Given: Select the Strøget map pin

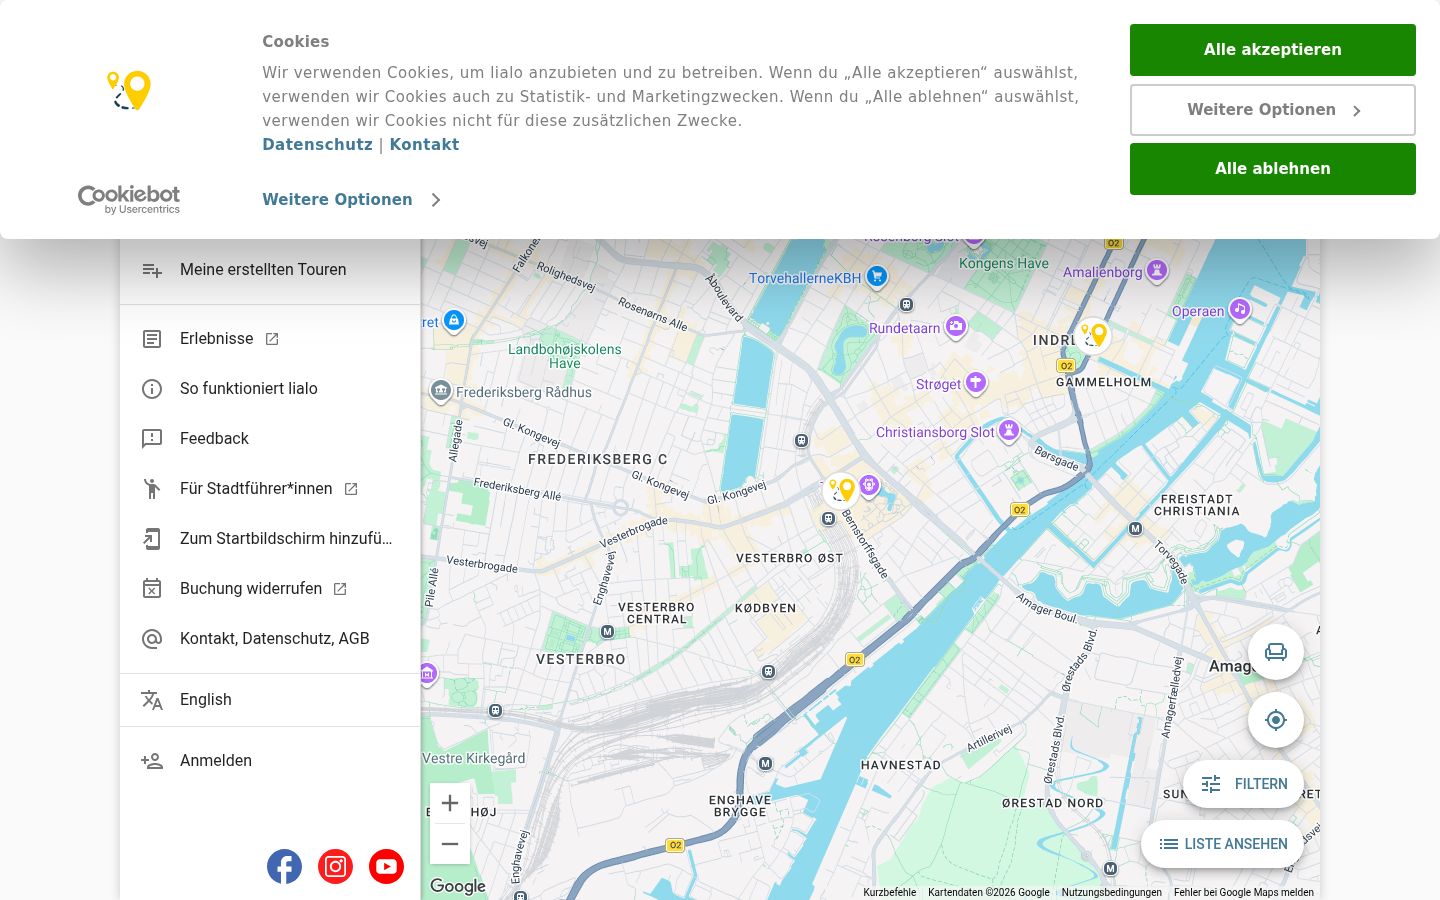Looking at the screenshot, I should (x=976, y=382).
